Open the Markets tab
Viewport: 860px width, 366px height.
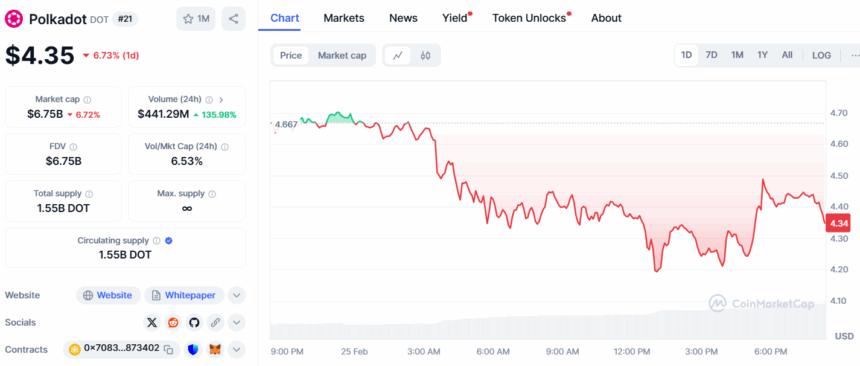[x=344, y=18]
